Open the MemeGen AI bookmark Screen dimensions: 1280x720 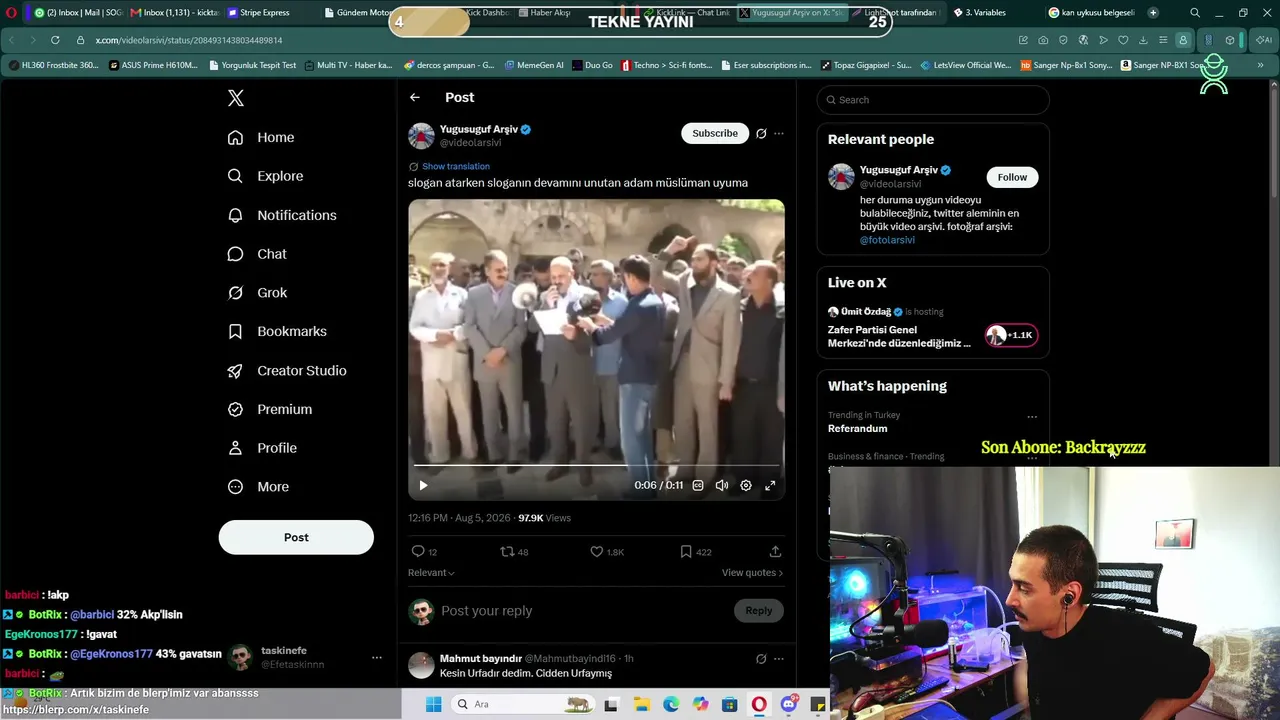534,65
